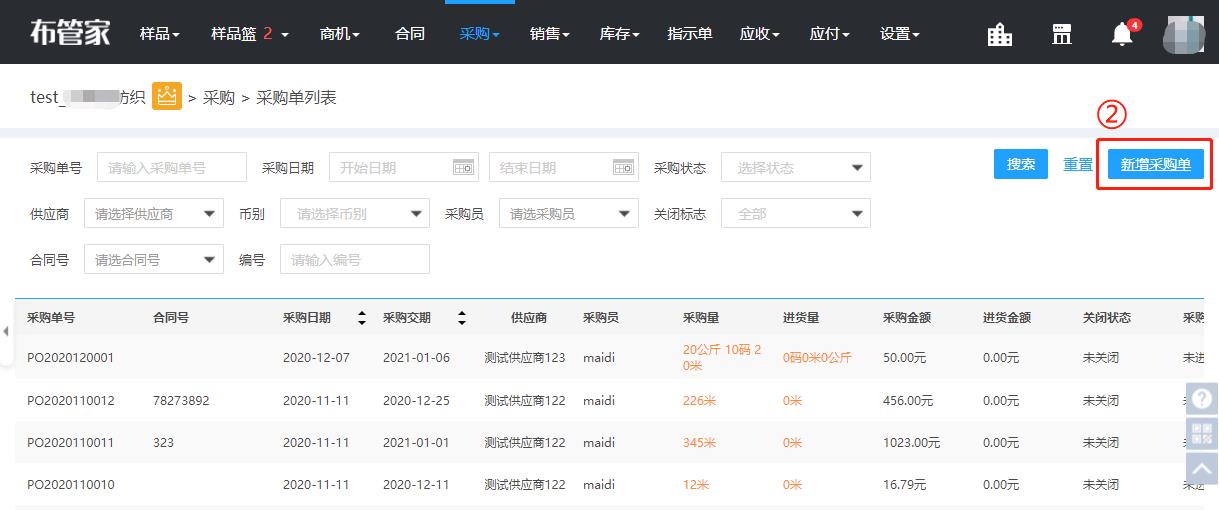The height and width of the screenshot is (510, 1219).
Task: Click the notification bell icon
Action: tap(1122, 34)
